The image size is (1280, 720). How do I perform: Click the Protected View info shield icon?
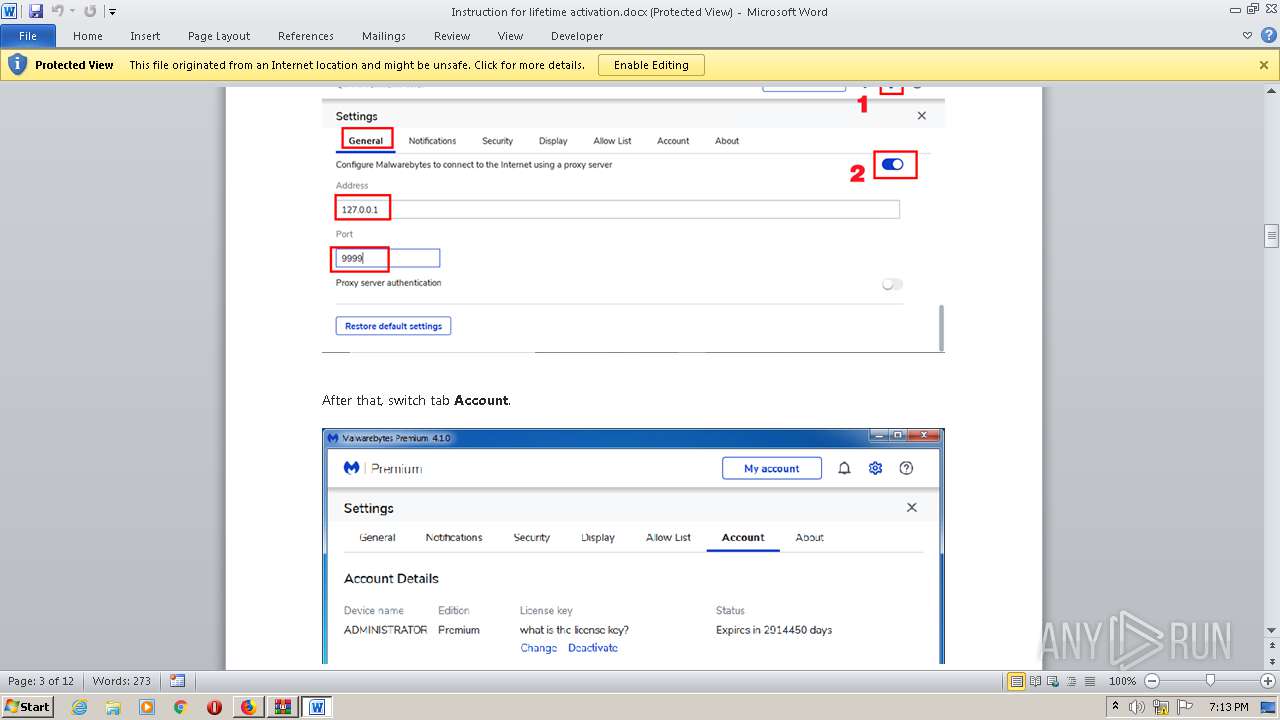(17, 65)
